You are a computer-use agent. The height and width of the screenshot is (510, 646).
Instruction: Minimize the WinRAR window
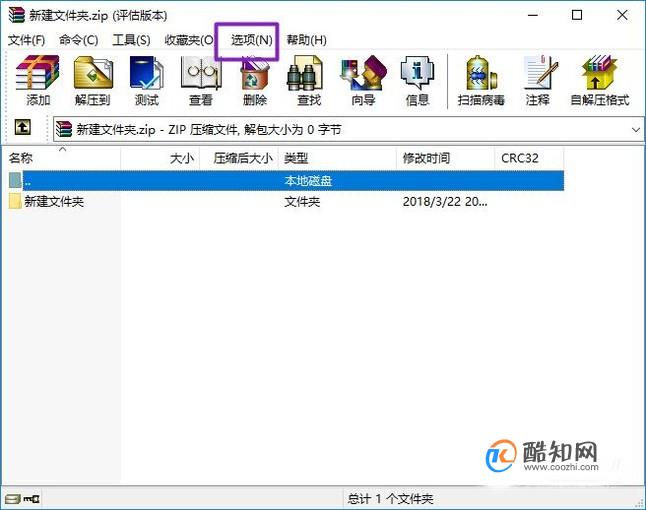click(x=533, y=15)
